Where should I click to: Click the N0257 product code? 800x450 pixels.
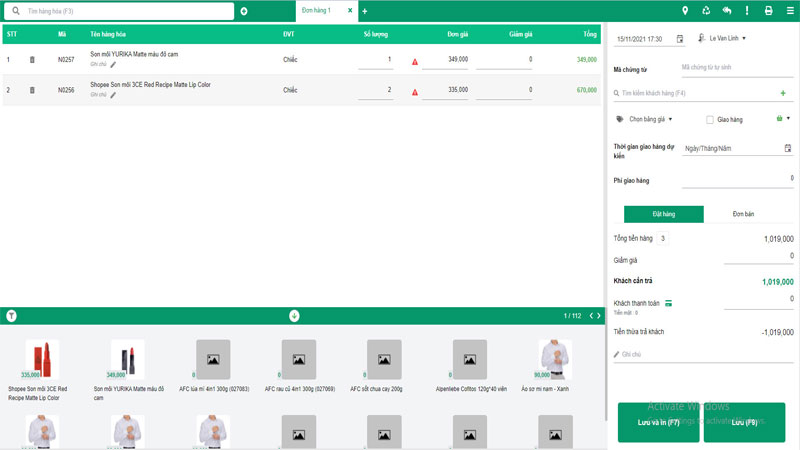(x=66, y=60)
